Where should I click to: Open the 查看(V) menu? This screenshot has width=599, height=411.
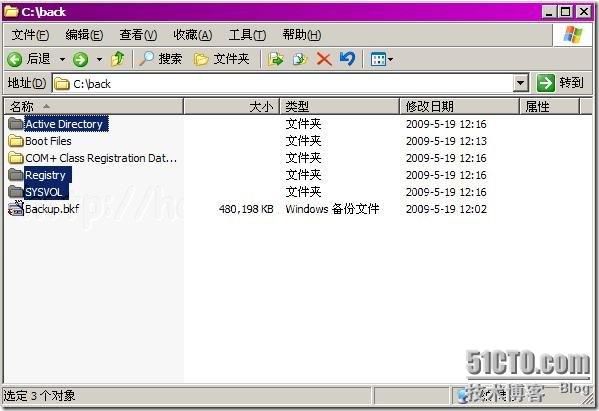tap(138, 35)
